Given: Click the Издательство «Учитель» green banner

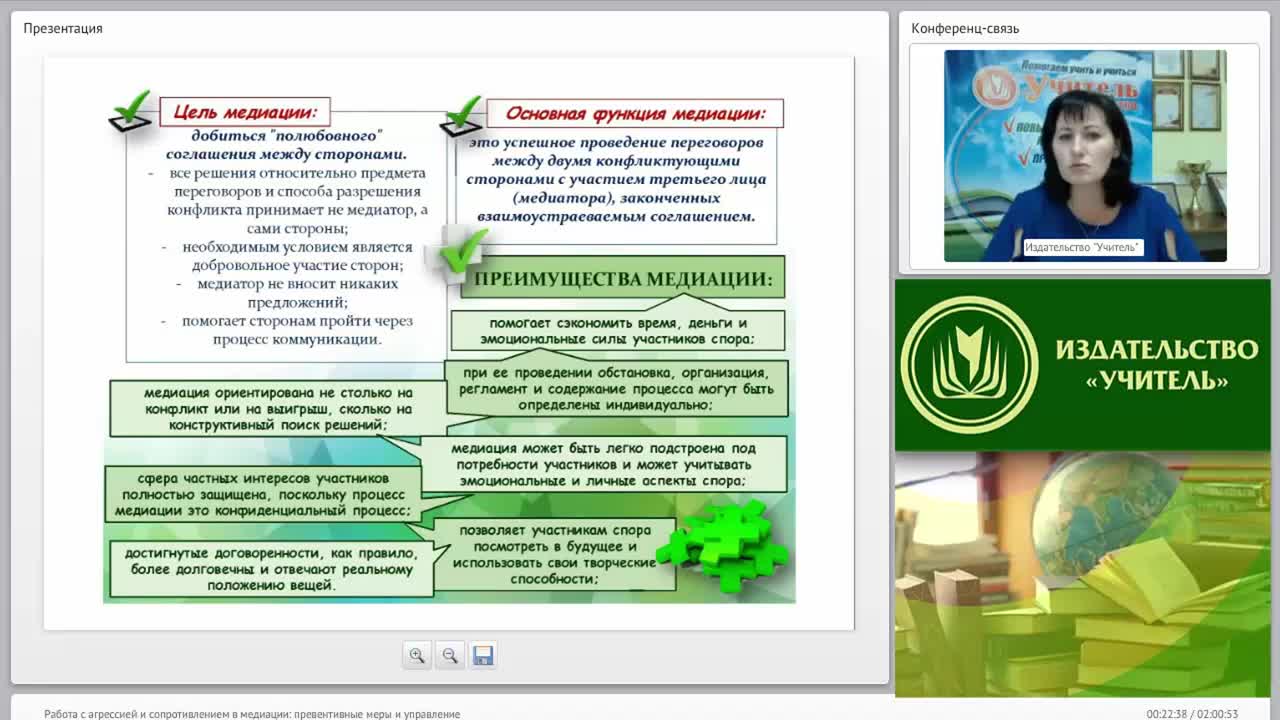Looking at the screenshot, I should pos(1082,365).
